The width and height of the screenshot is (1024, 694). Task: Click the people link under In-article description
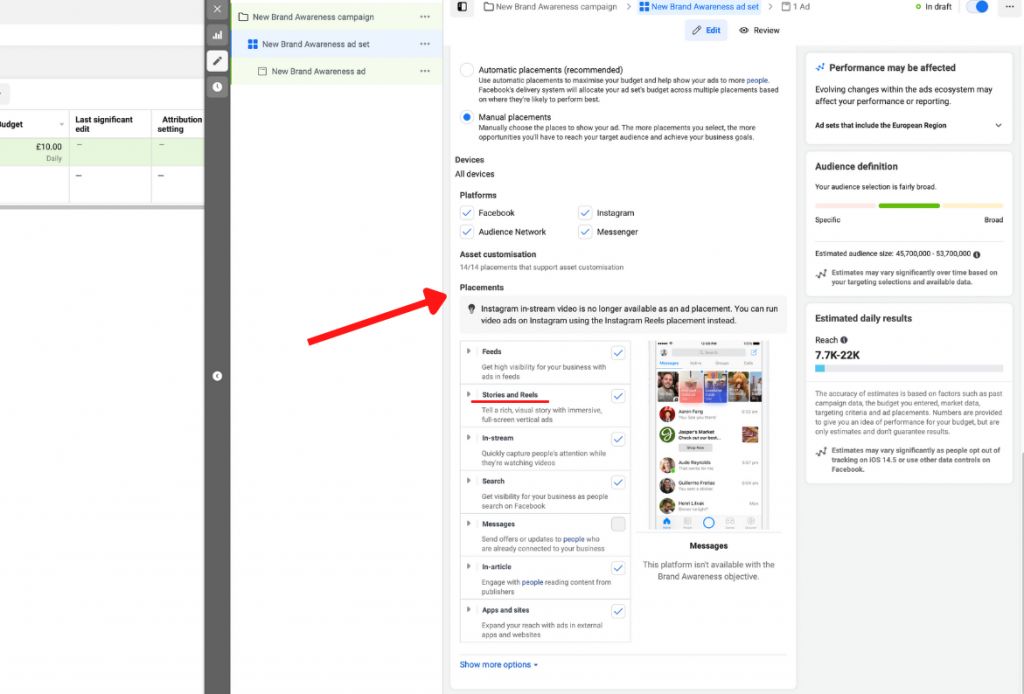point(532,582)
